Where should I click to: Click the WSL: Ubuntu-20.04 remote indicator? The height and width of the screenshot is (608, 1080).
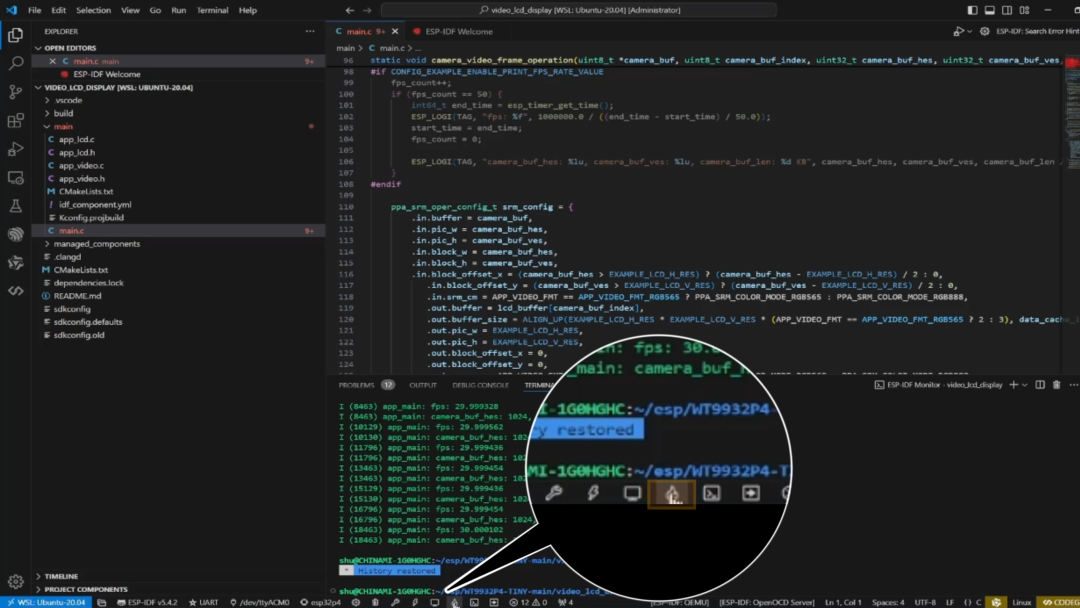click(46, 602)
